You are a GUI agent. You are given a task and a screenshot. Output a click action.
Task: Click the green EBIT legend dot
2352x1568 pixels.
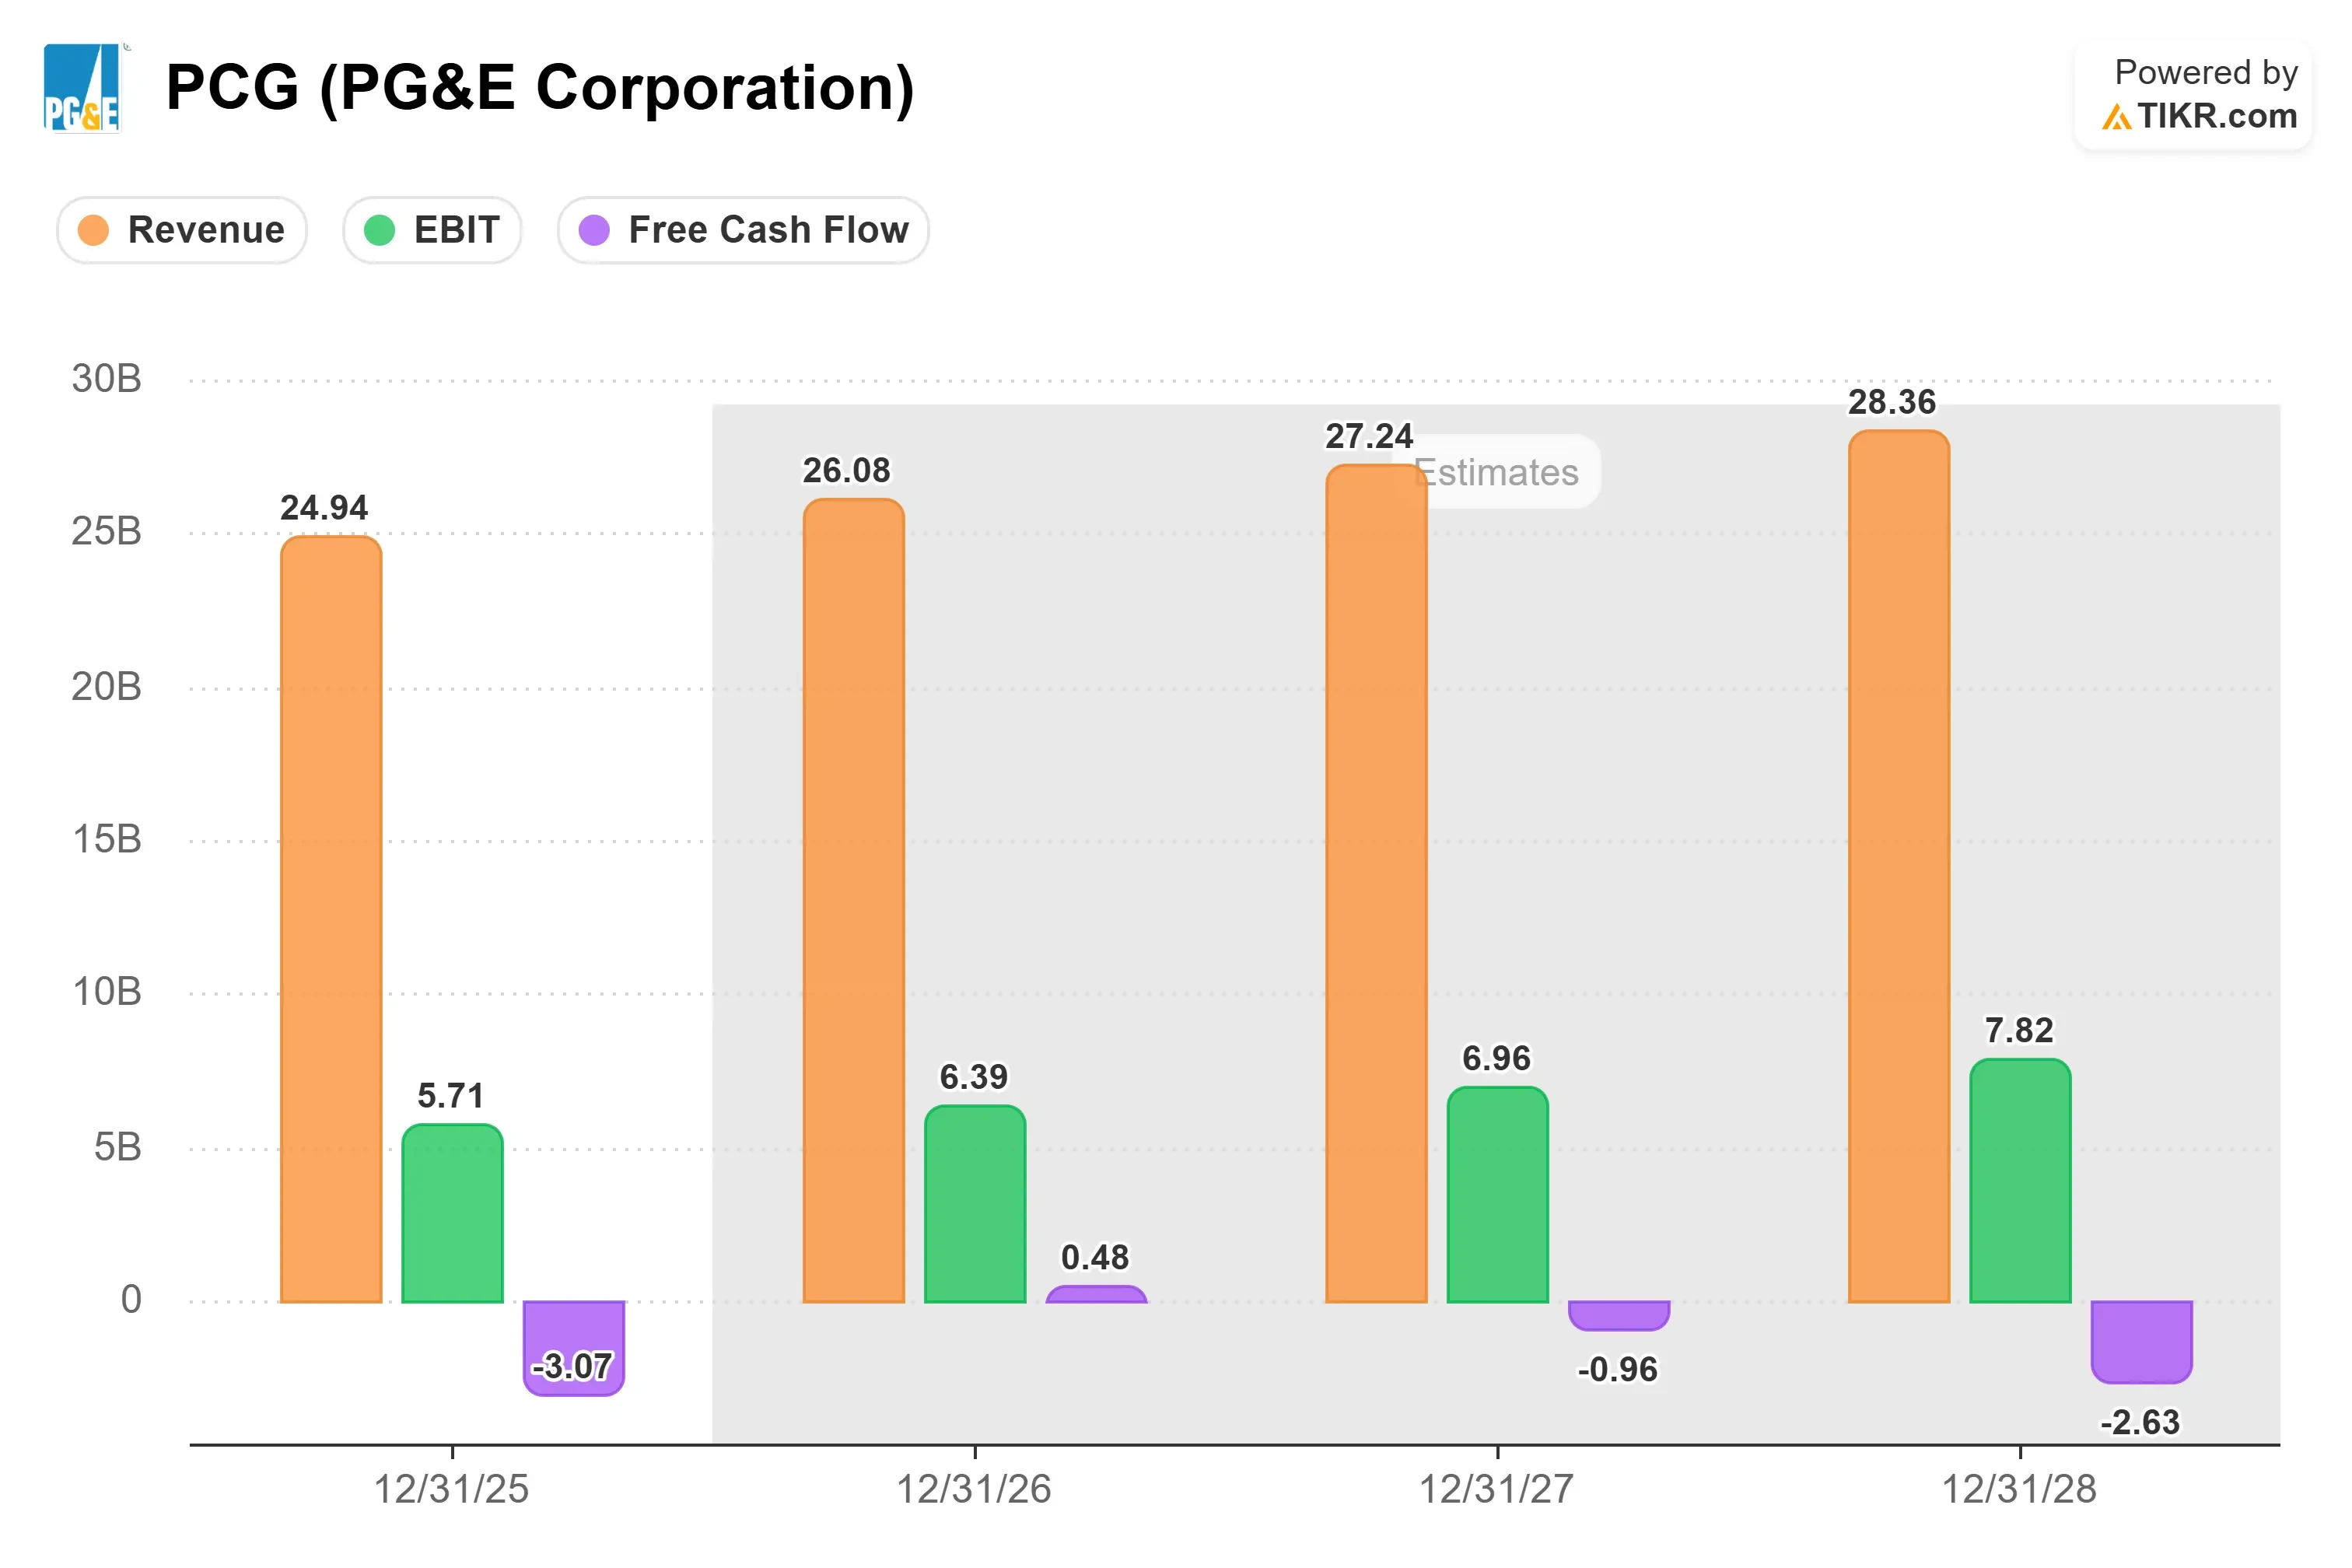point(379,230)
